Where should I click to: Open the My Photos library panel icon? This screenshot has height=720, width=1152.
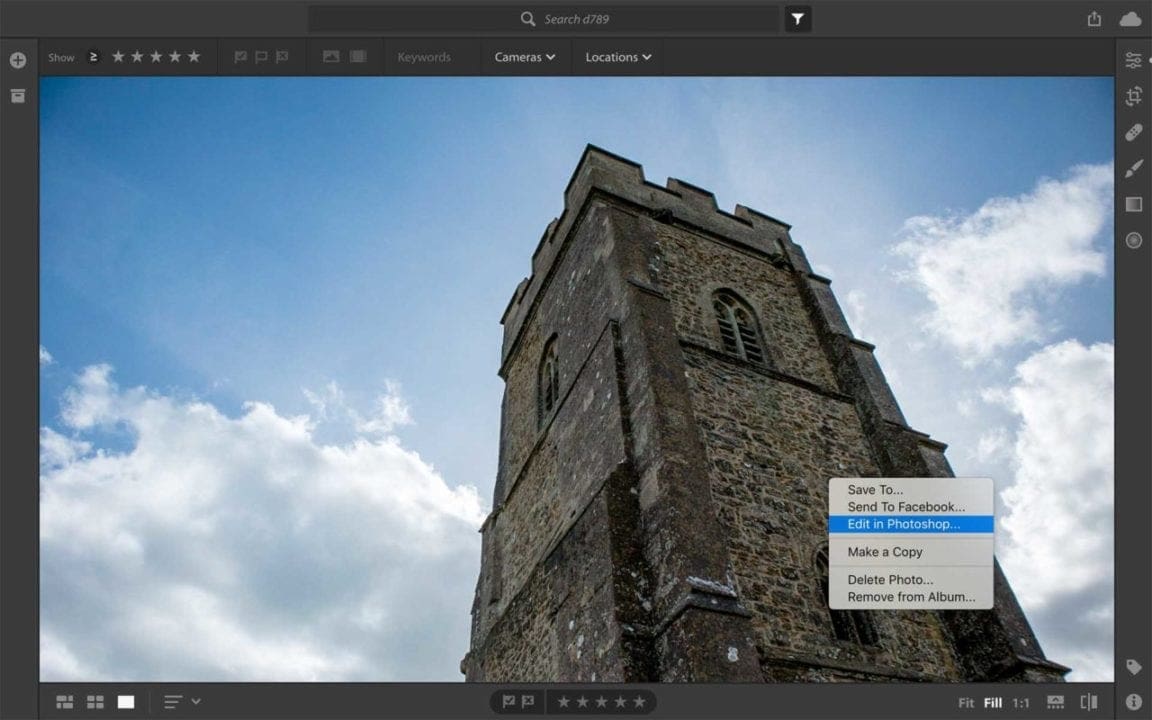pos(18,96)
